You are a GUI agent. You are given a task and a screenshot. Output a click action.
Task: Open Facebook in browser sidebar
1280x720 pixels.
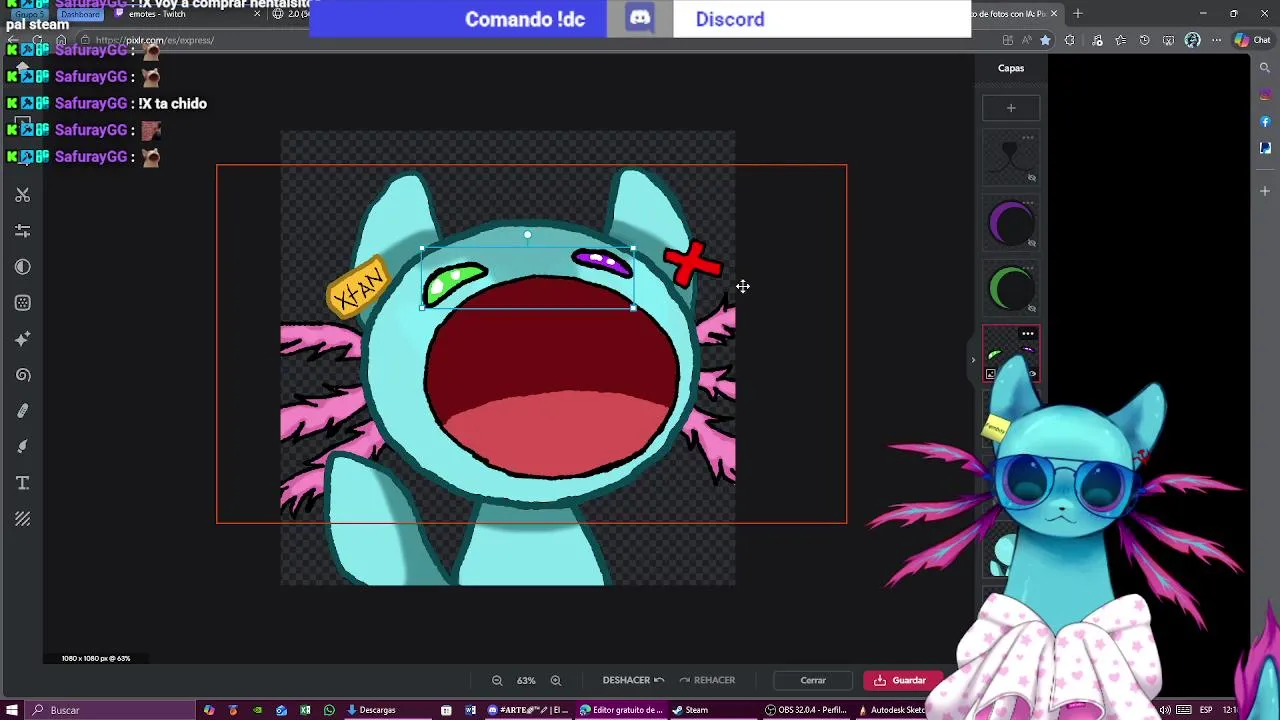(x=1265, y=122)
